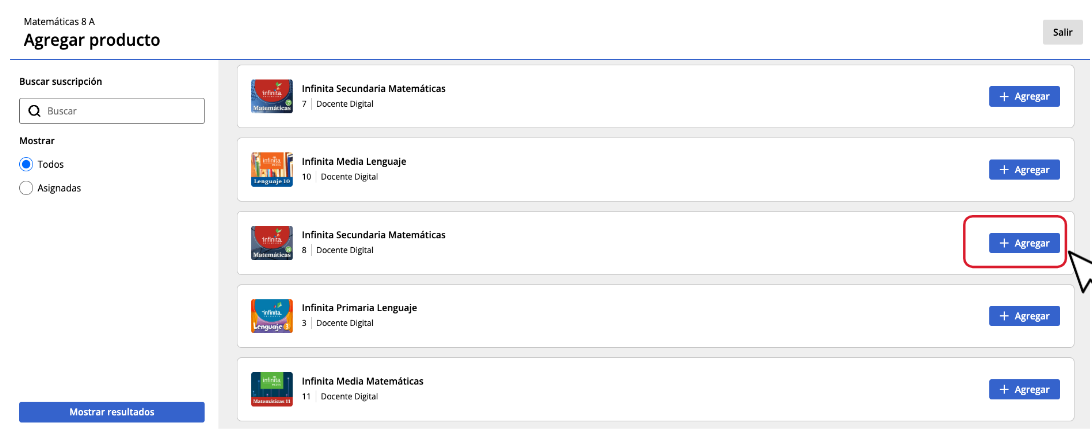Click the Buscar subscription search field

tap(122, 111)
